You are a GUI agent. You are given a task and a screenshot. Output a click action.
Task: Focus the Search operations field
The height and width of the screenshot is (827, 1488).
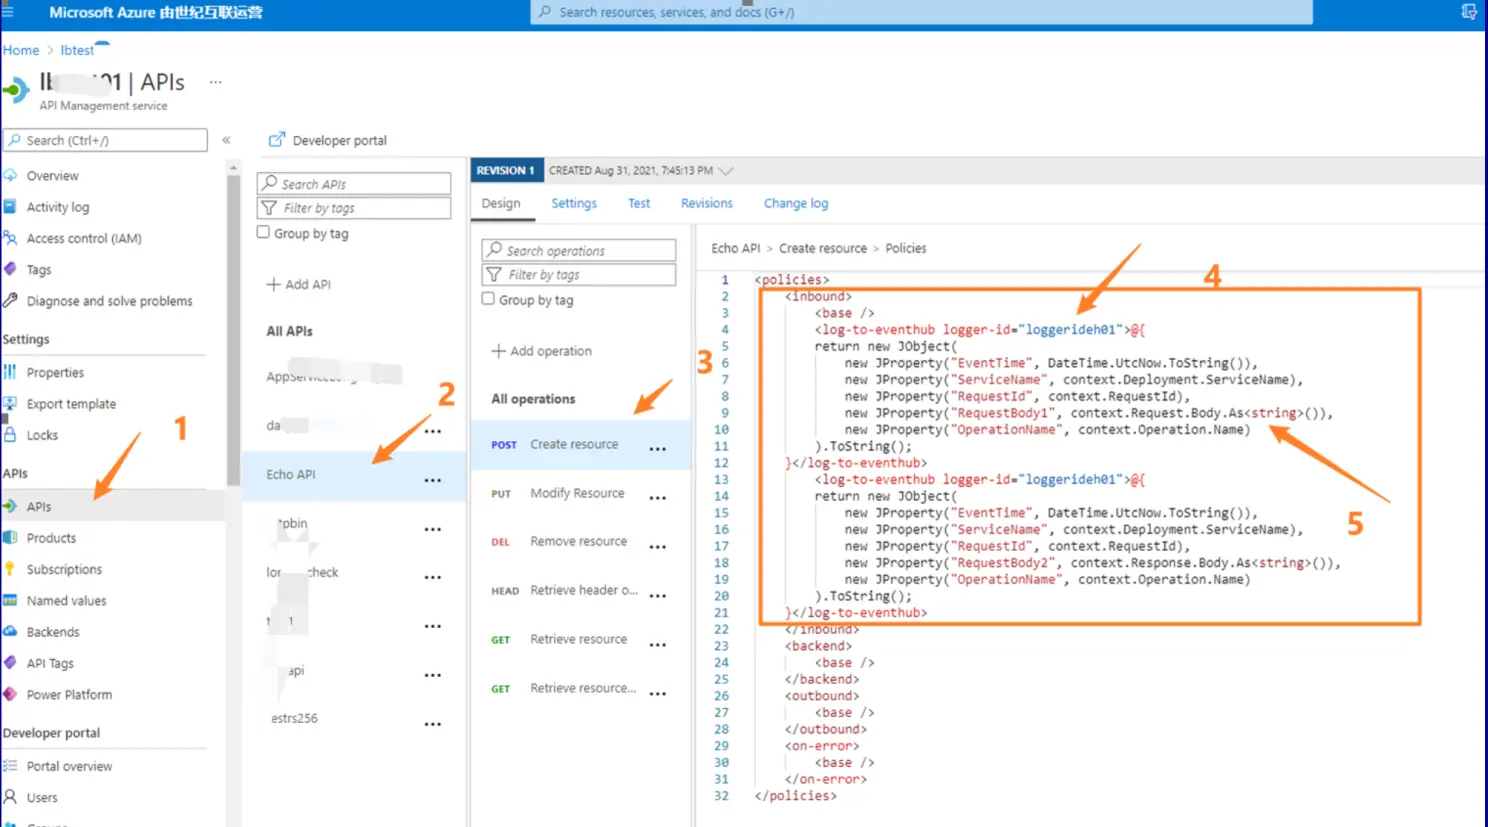579,250
